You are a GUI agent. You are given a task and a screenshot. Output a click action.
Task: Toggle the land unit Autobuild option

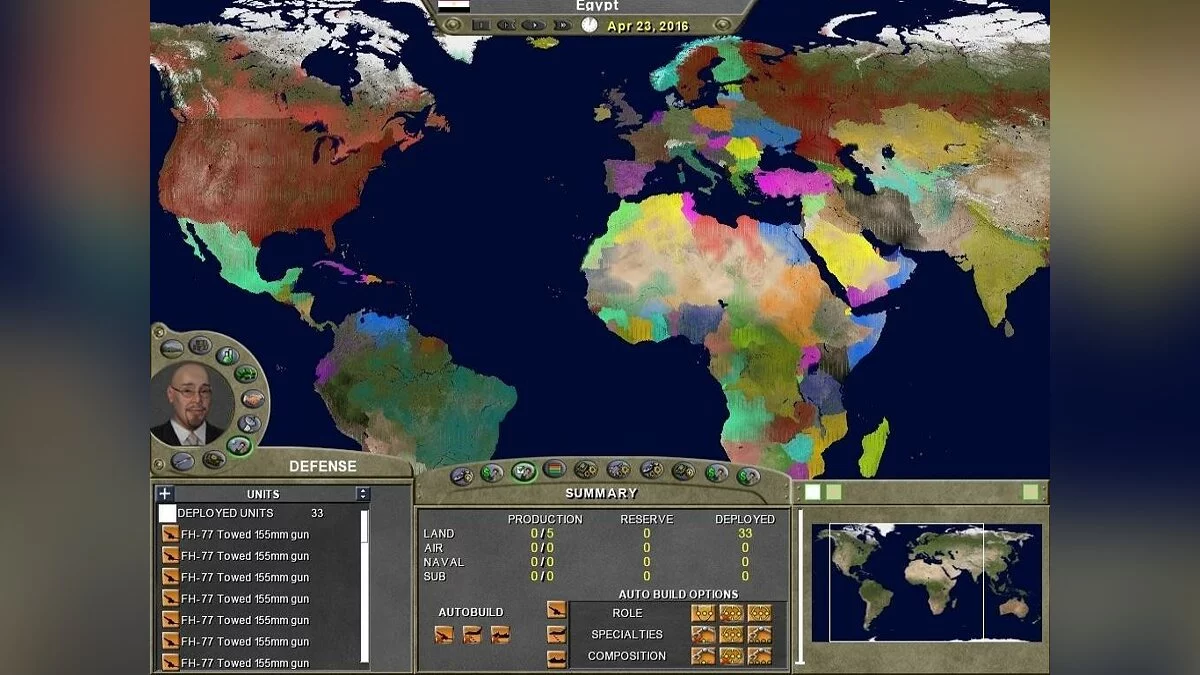click(x=443, y=634)
